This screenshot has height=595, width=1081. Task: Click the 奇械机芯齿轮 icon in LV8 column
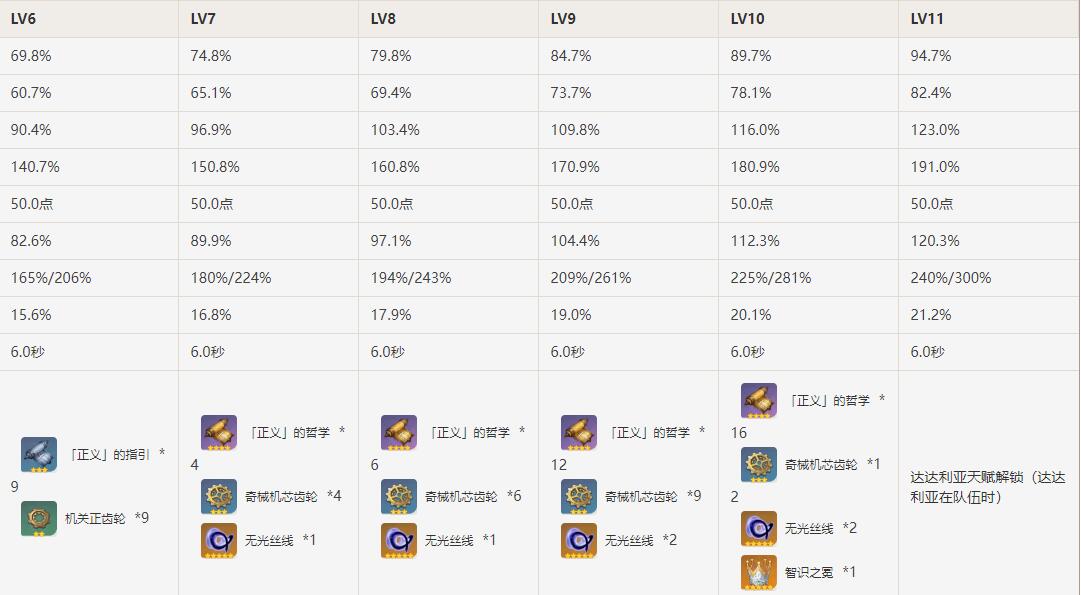point(399,496)
